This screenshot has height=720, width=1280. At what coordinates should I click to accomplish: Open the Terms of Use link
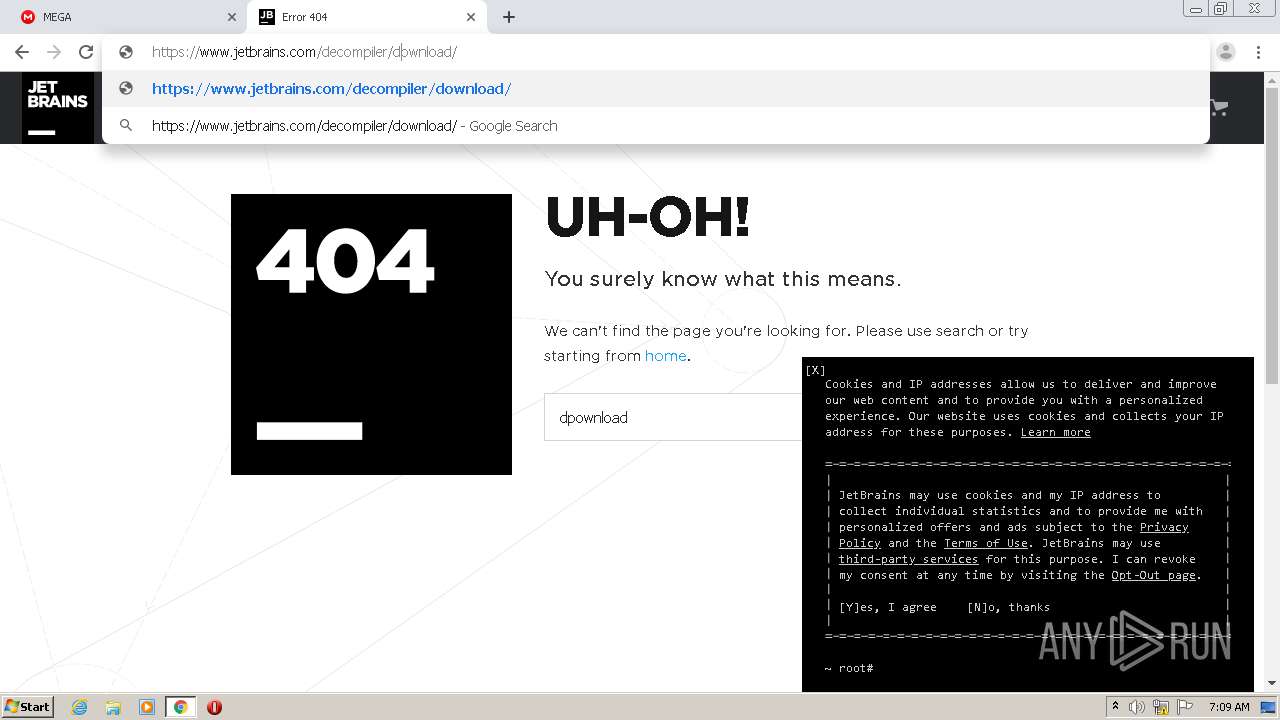986,543
